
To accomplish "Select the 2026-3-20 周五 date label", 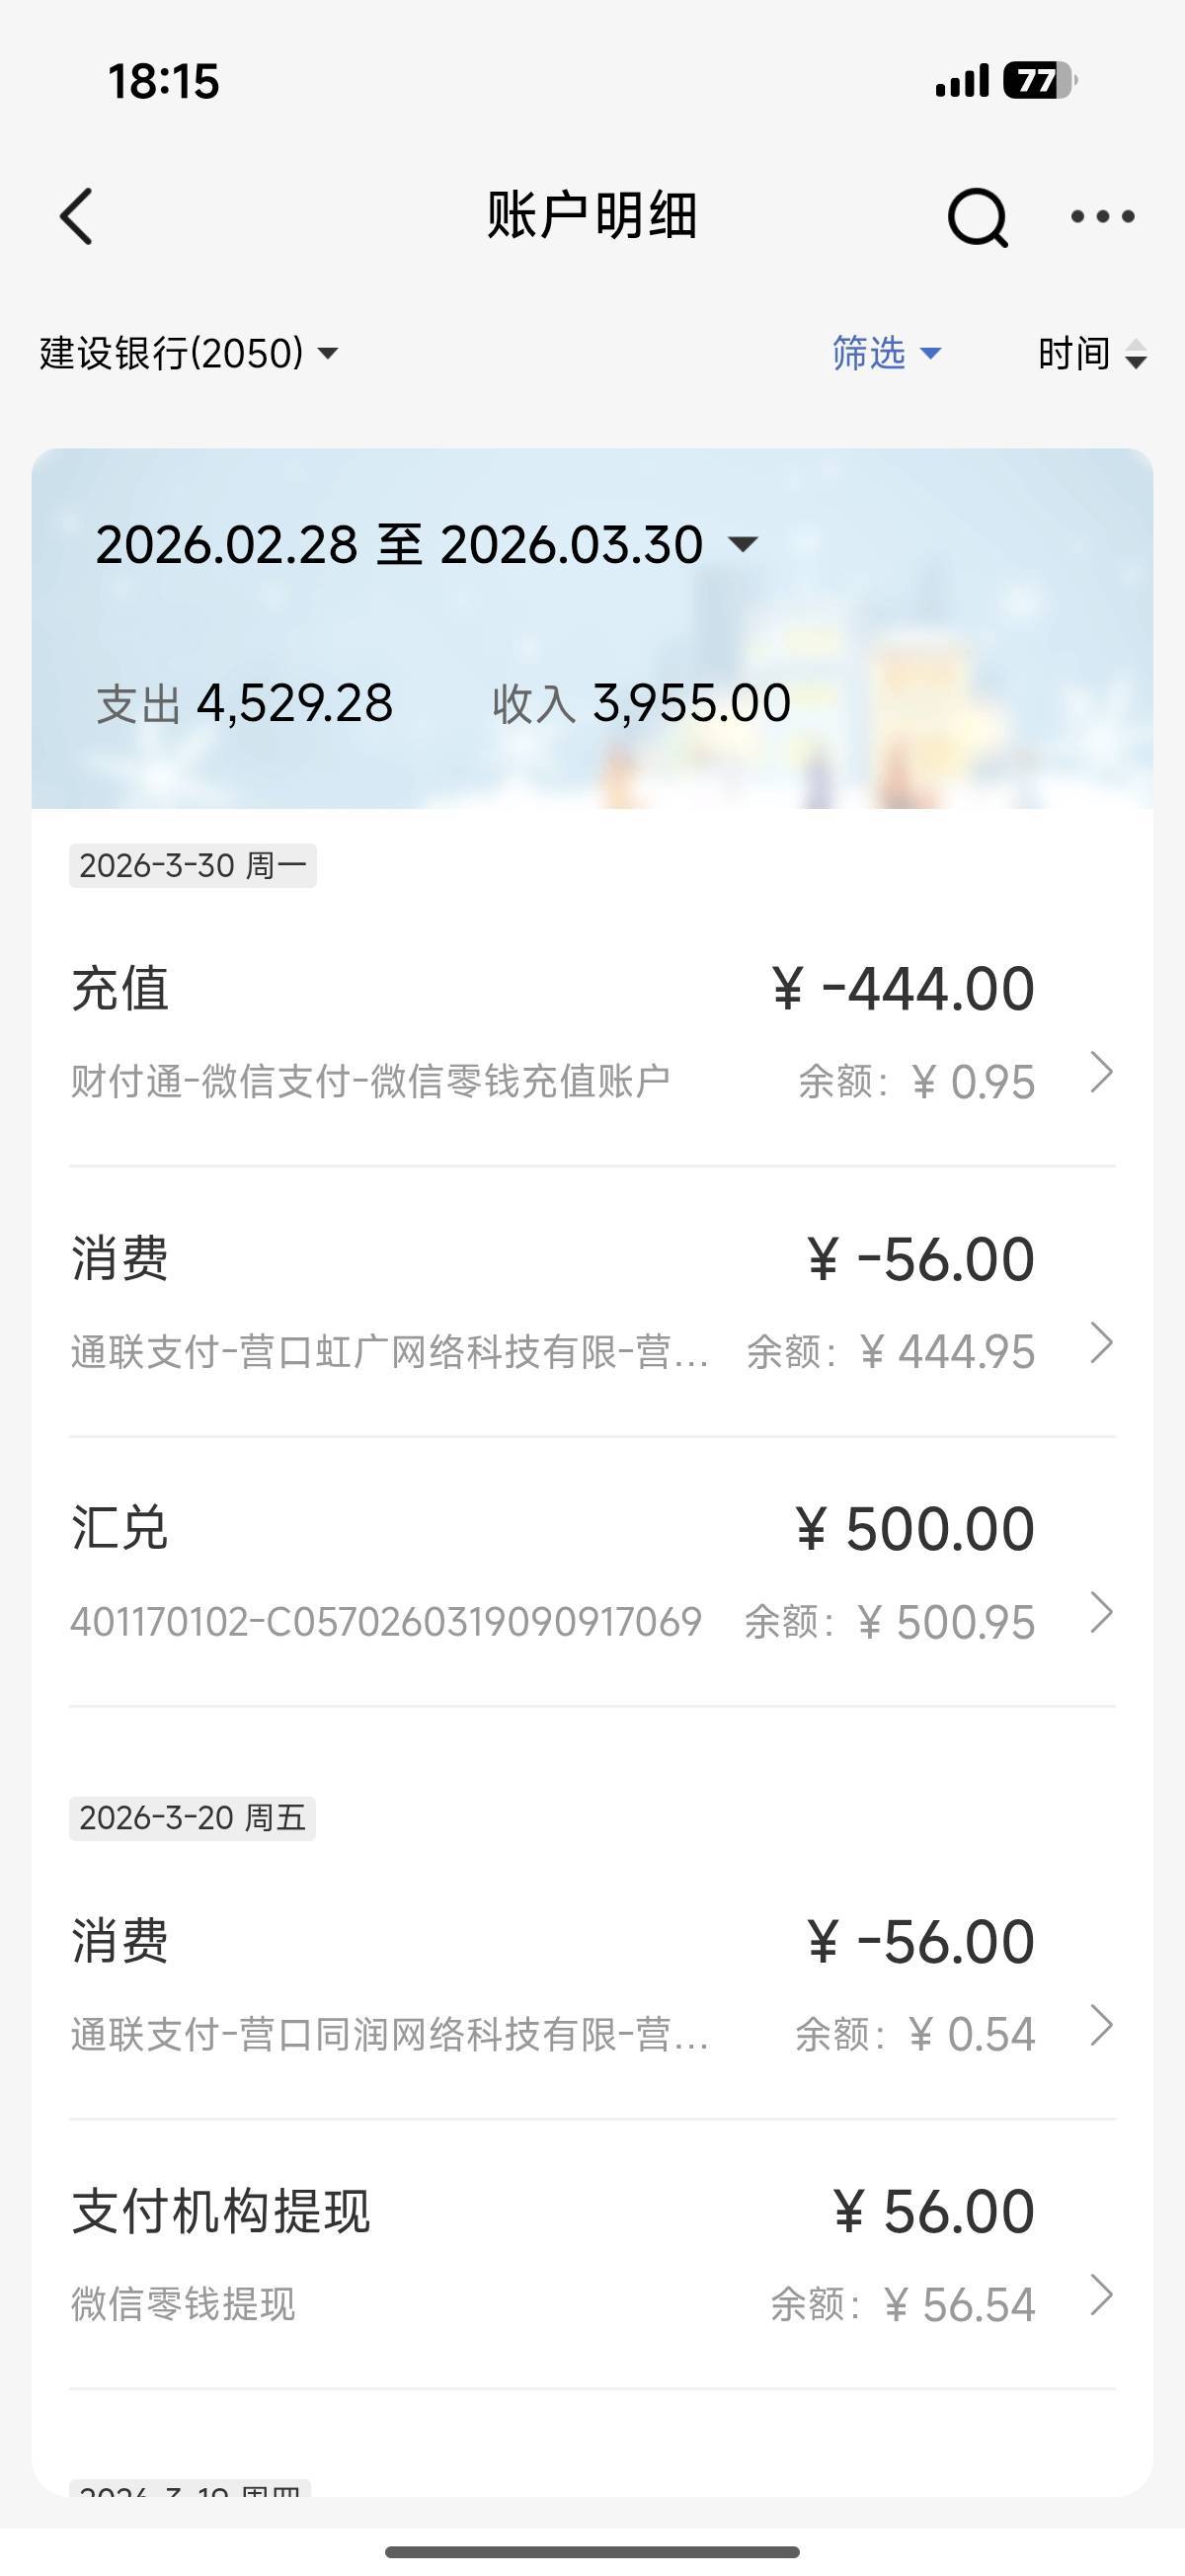I will point(192,1818).
